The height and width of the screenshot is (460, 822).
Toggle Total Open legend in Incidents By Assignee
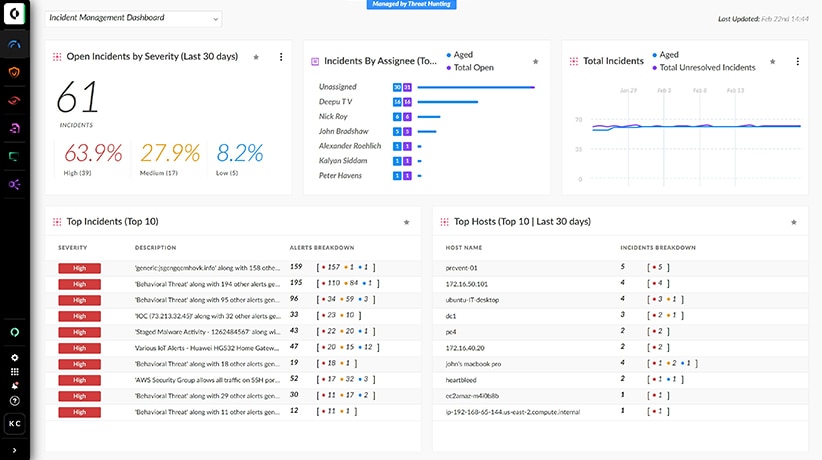coord(476,66)
